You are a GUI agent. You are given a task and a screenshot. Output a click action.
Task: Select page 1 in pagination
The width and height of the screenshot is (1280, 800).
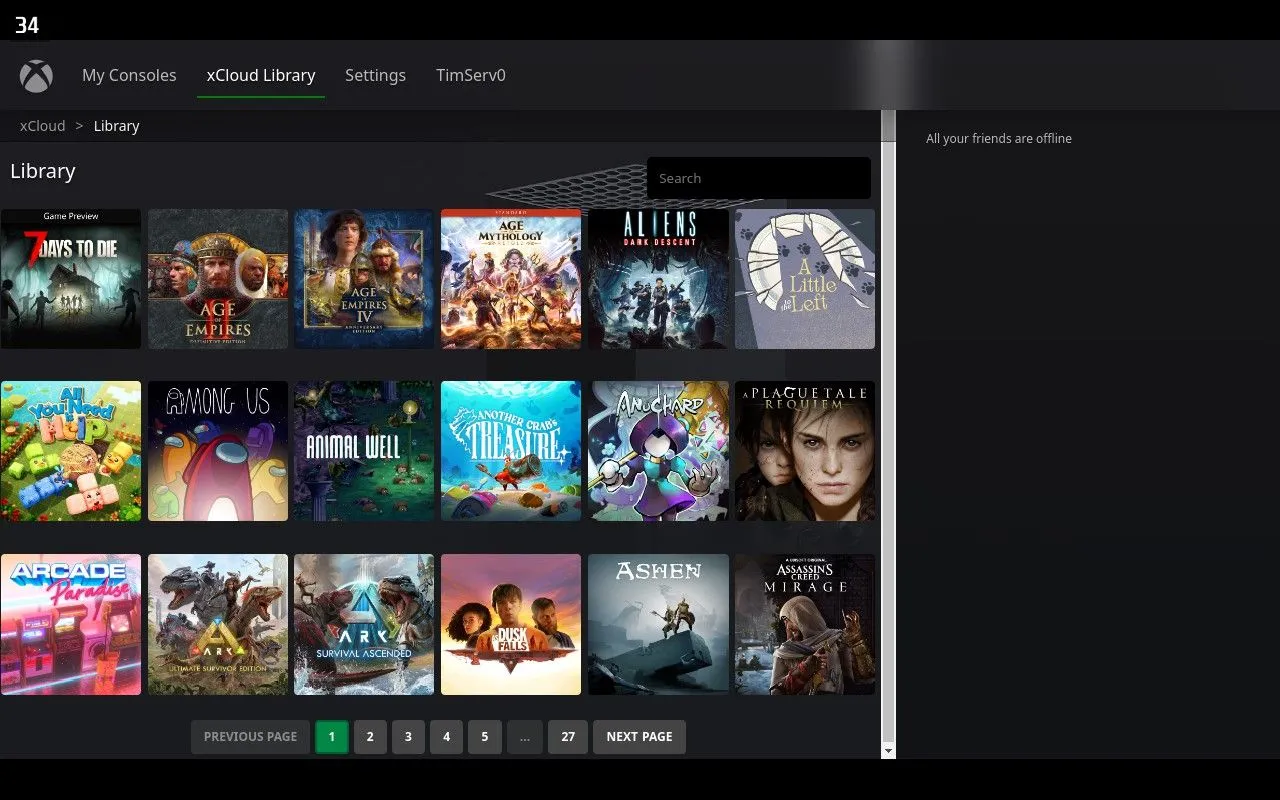pos(332,737)
